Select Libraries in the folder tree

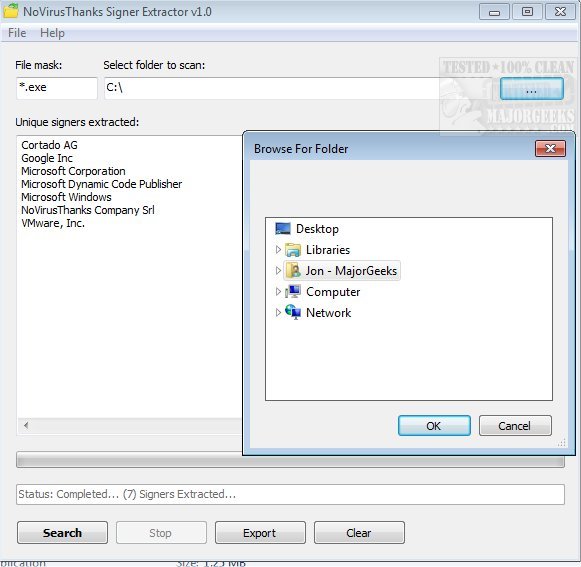pyautogui.click(x=328, y=250)
